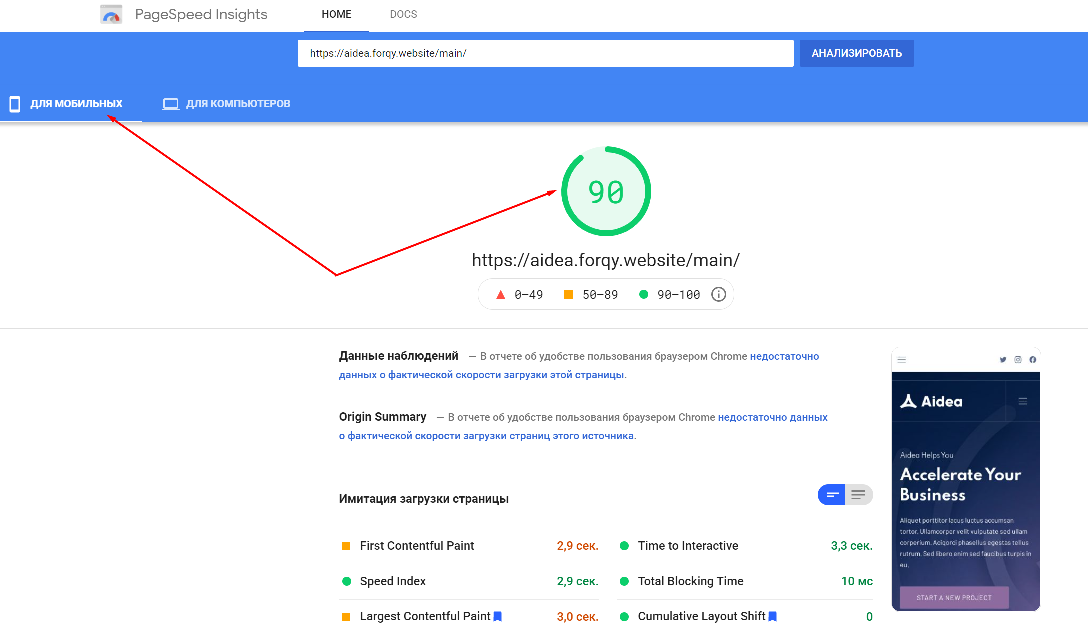
Task: Click the Facebook icon in the page preview
Action: point(1032,359)
